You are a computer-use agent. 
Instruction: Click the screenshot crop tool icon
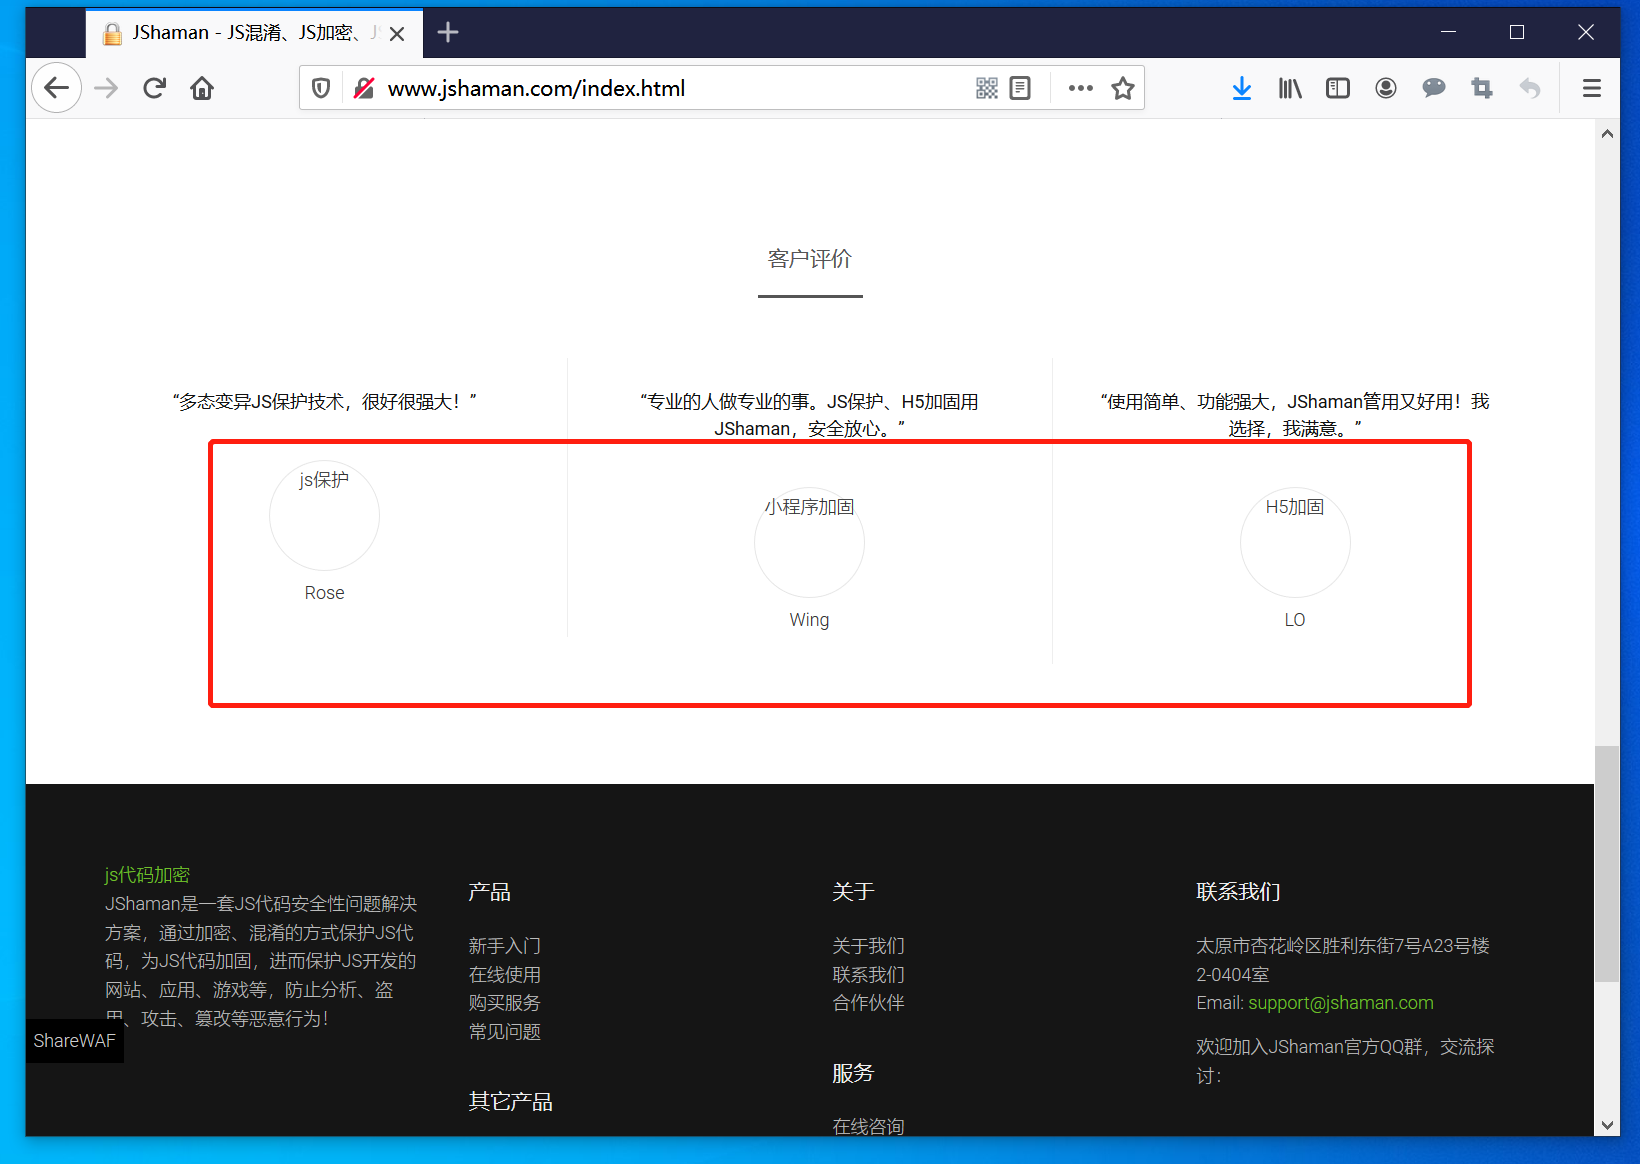(1482, 88)
